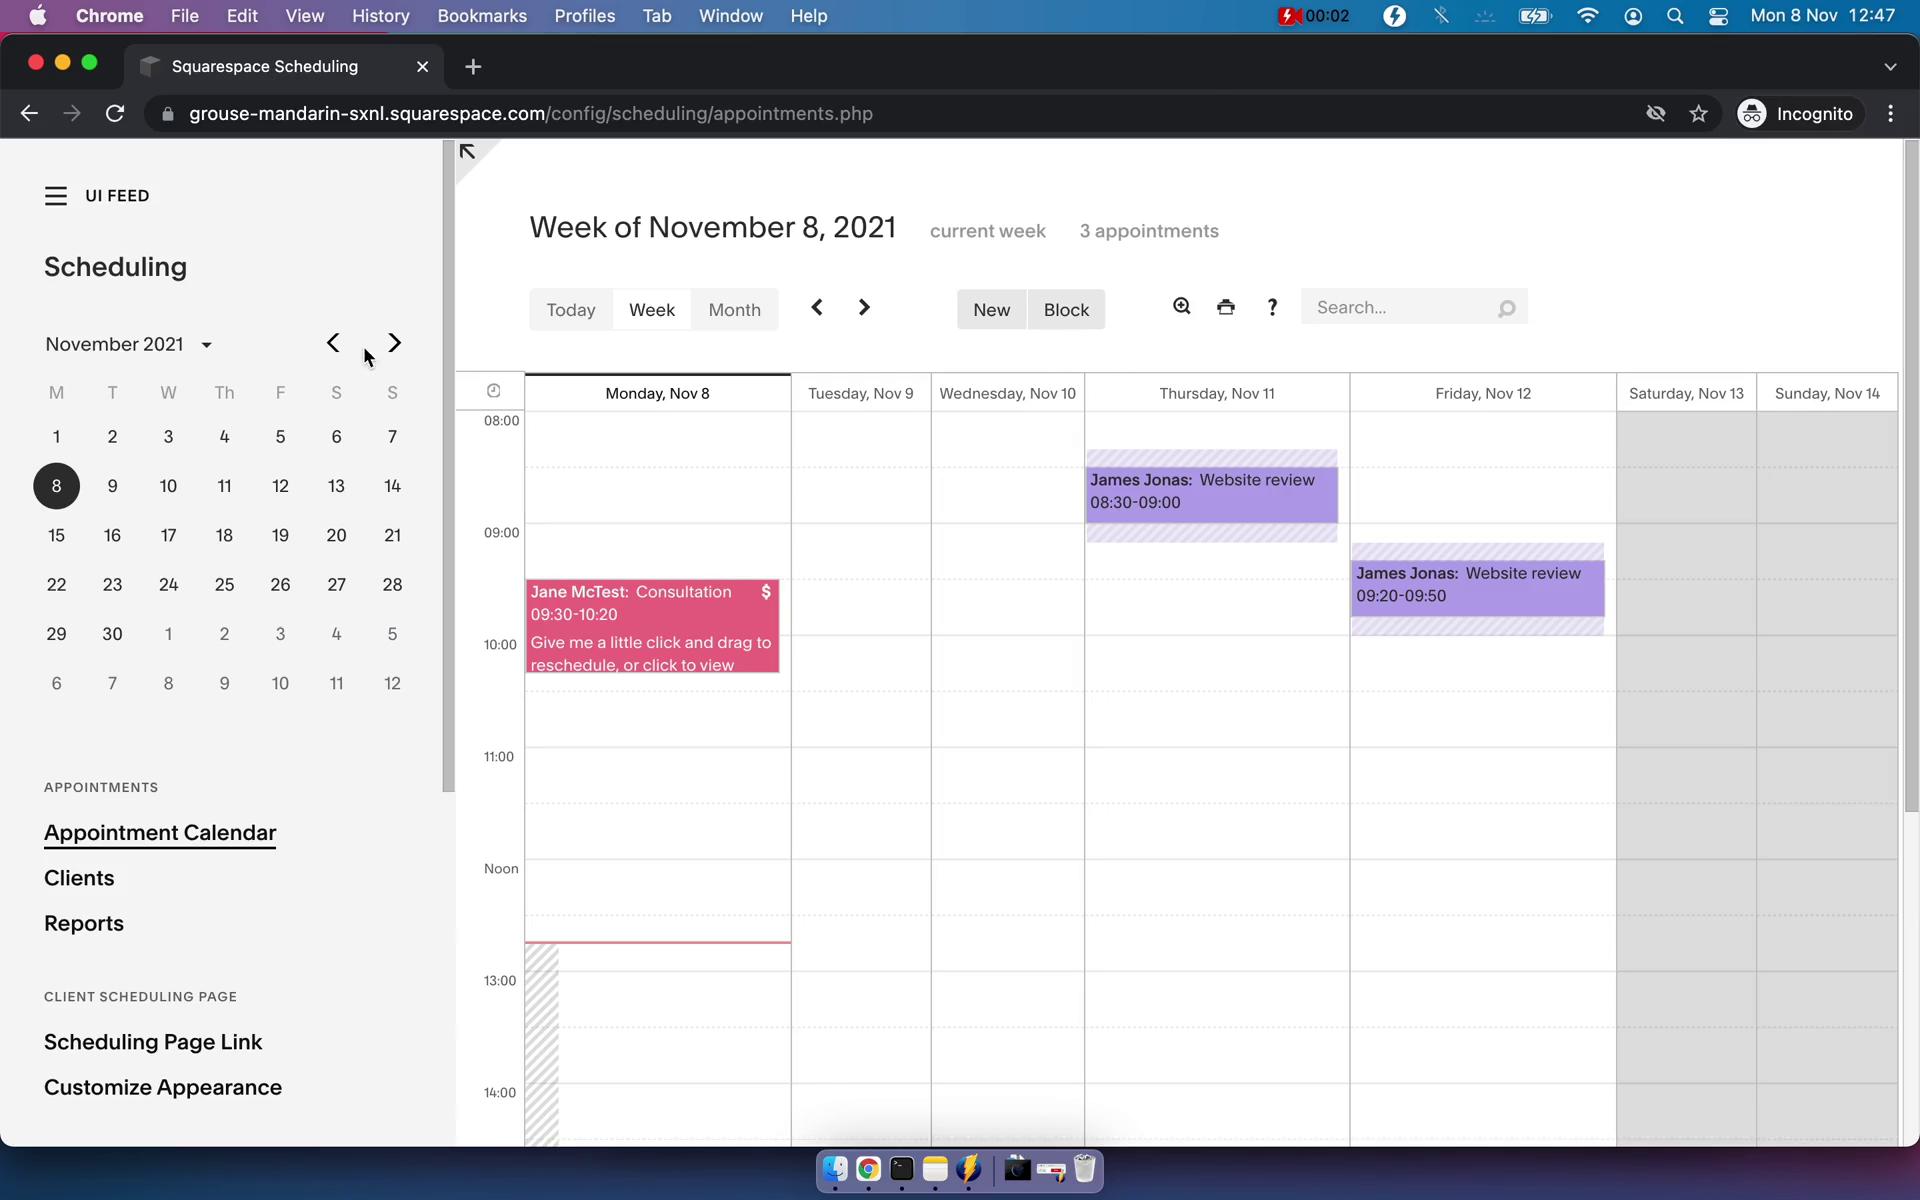Switch to Week view tab
This screenshot has height=1200, width=1920.
pos(650,308)
